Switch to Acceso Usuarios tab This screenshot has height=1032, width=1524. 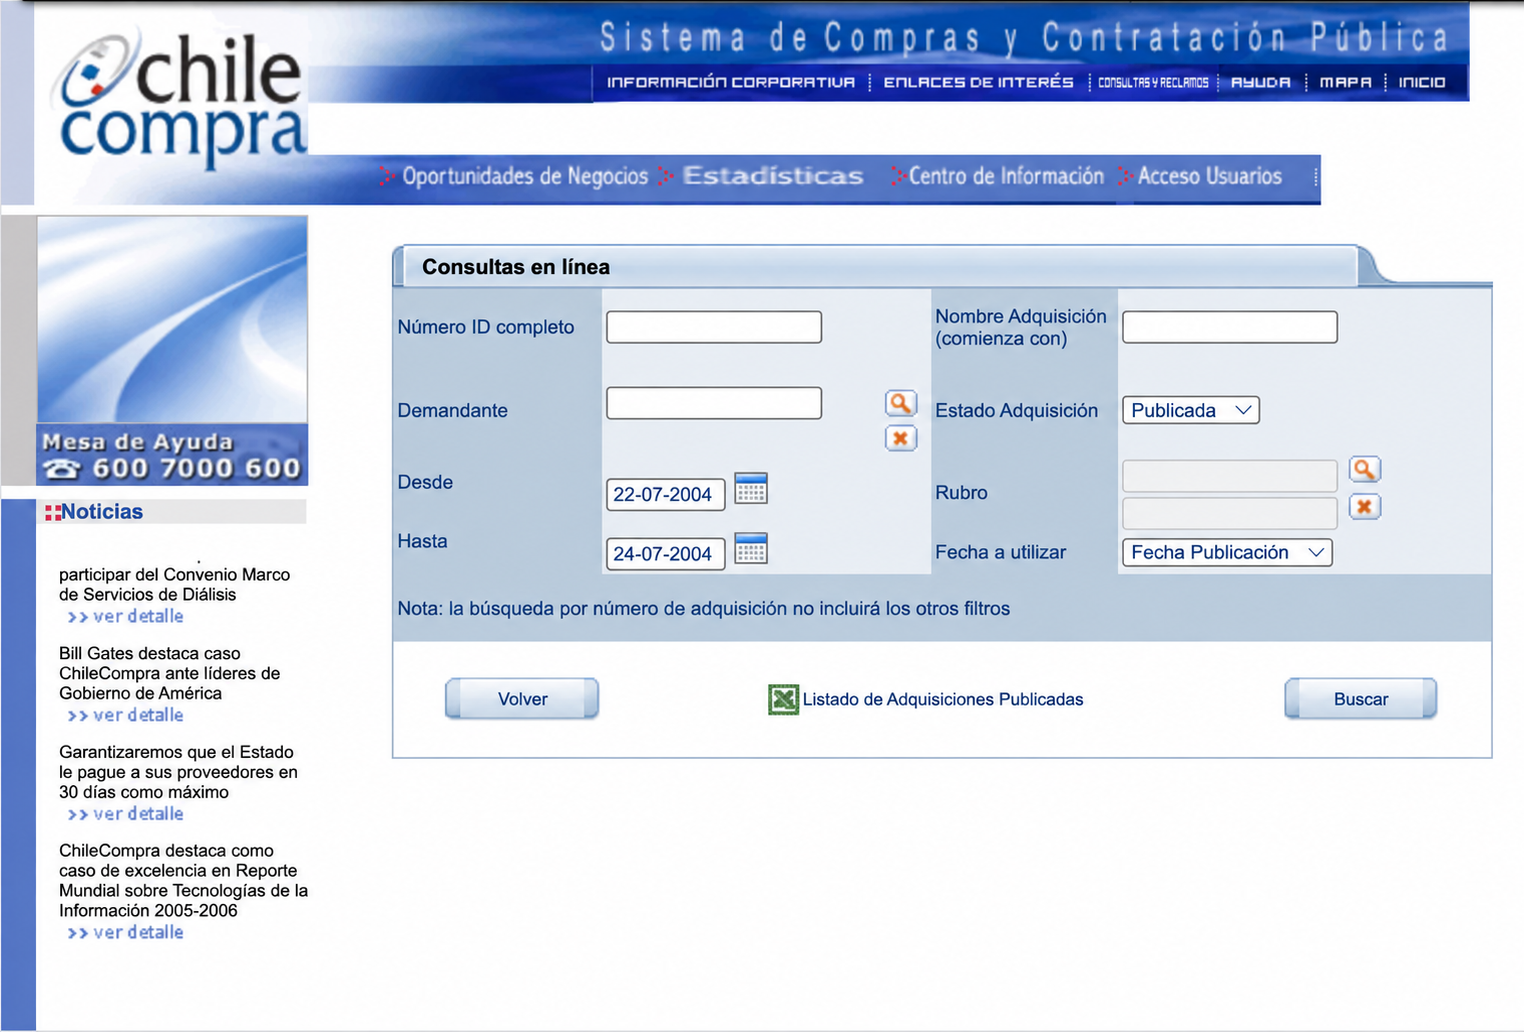(x=1209, y=176)
